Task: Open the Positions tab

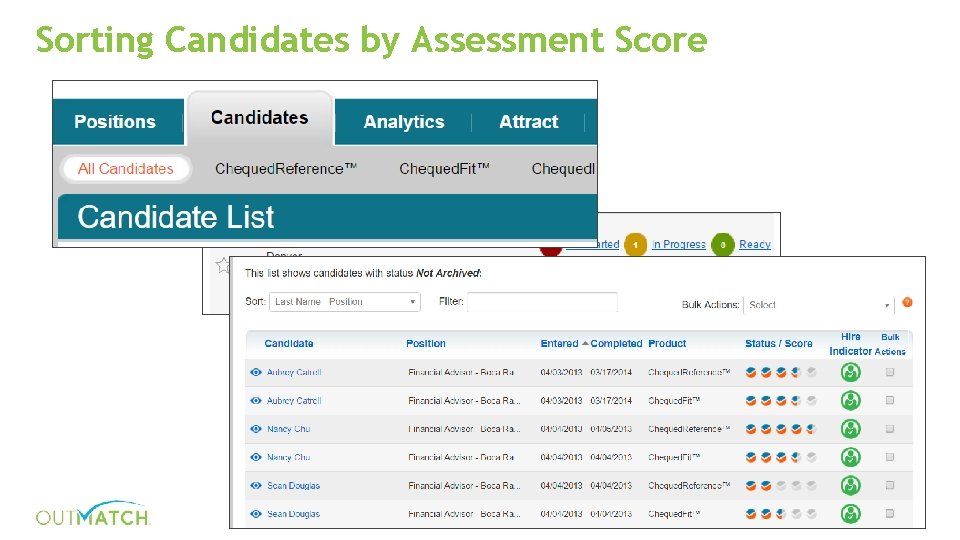Action: [x=115, y=122]
